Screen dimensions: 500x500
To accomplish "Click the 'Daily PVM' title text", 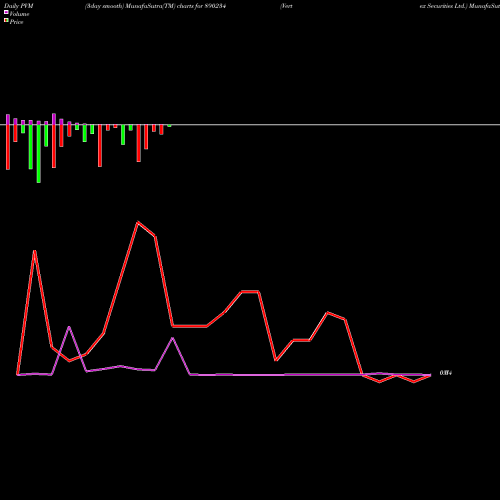I will coord(19,6).
